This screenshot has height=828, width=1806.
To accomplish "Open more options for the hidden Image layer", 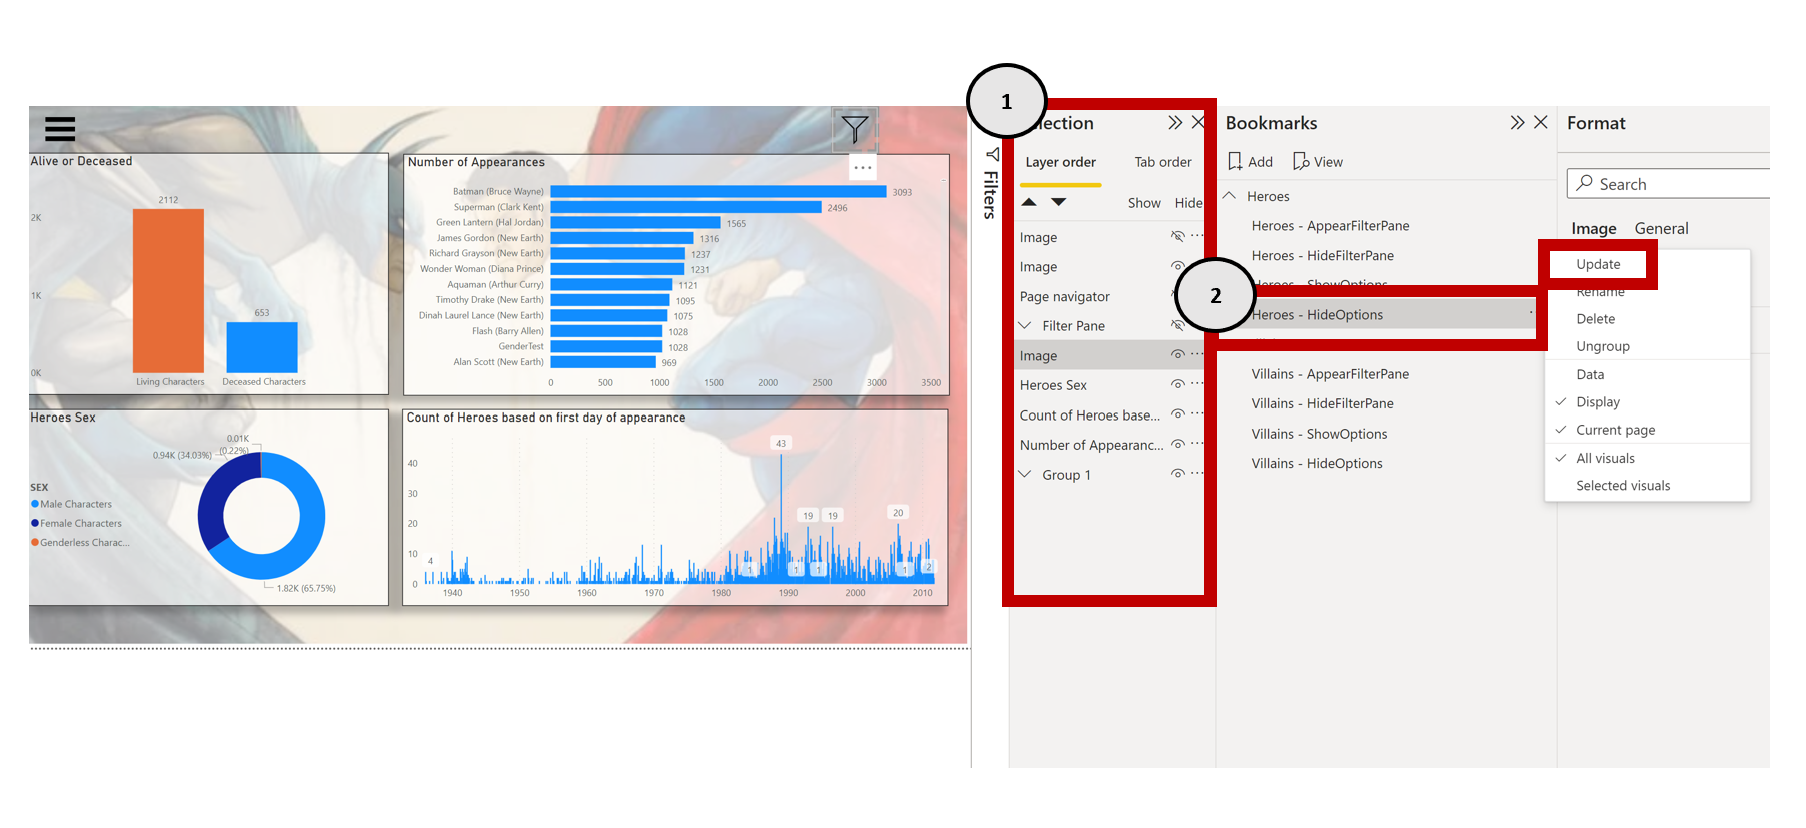I will 1197,236.
